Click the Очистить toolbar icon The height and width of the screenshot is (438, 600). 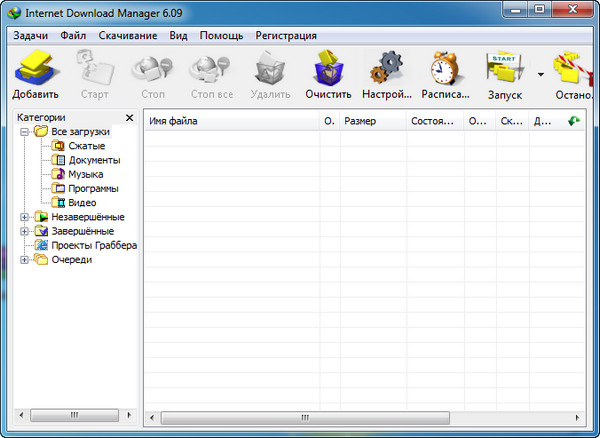pos(329,74)
